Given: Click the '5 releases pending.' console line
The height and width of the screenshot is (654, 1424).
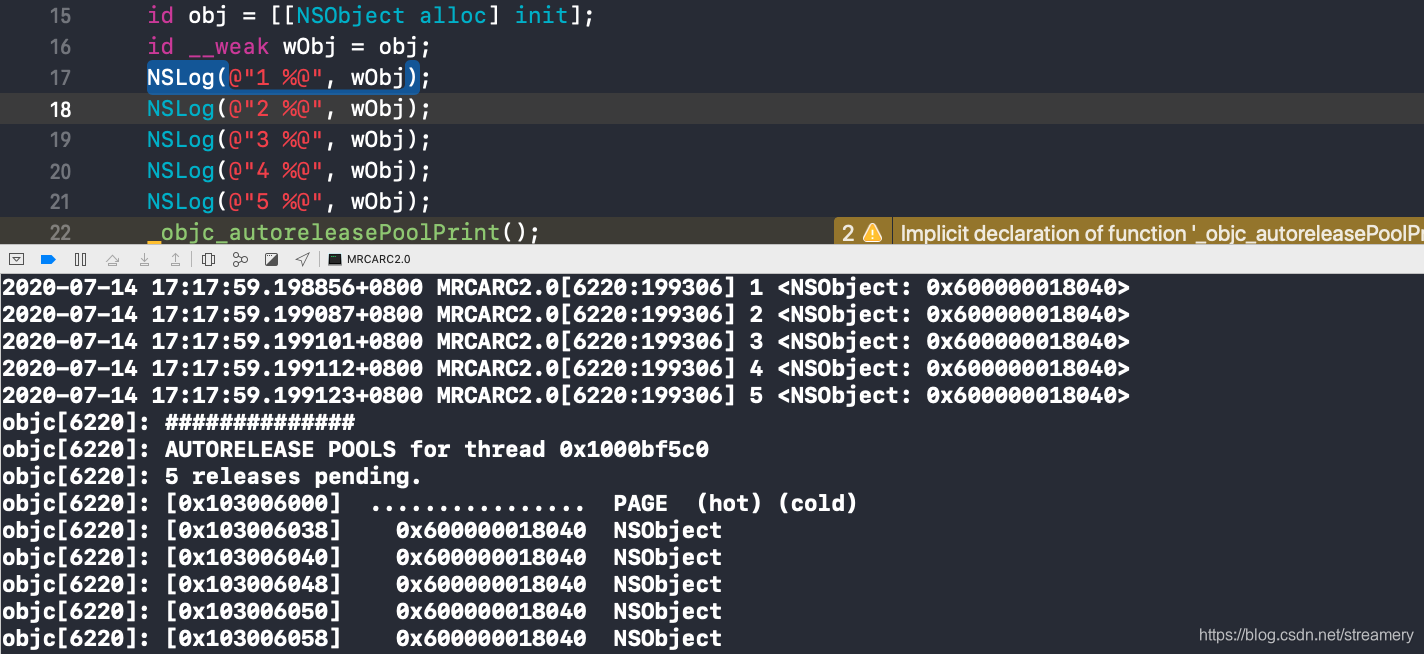Looking at the screenshot, I should (x=213, y=477).
